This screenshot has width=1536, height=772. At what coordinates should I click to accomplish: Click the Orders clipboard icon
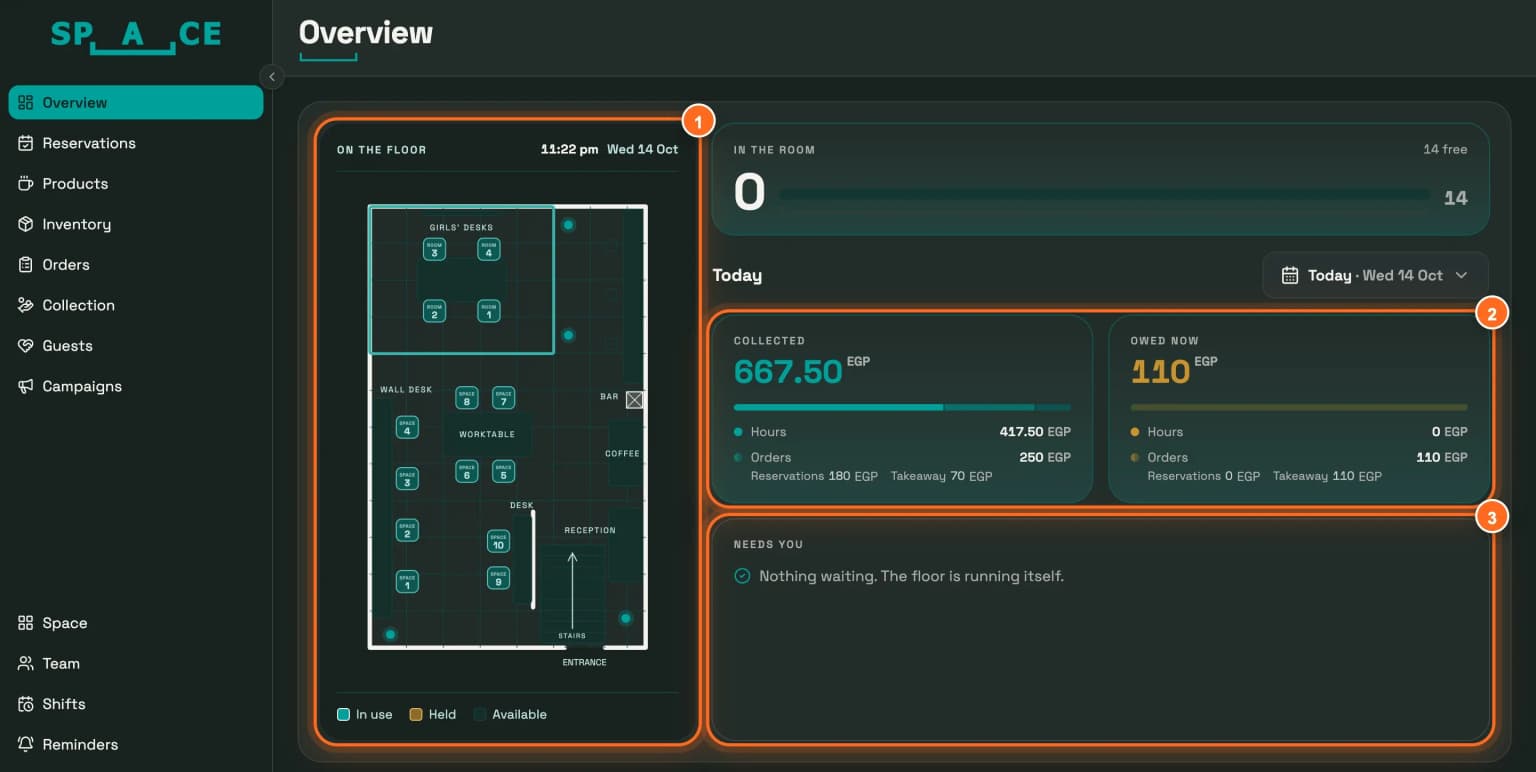(x=26, y=265)
